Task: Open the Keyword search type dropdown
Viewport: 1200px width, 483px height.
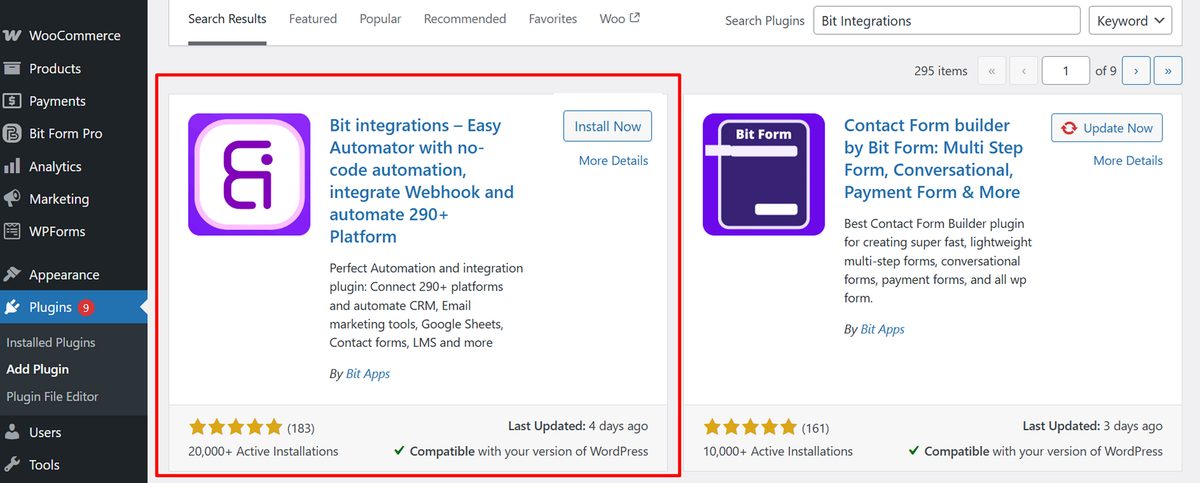Action: coord(1130,20)
